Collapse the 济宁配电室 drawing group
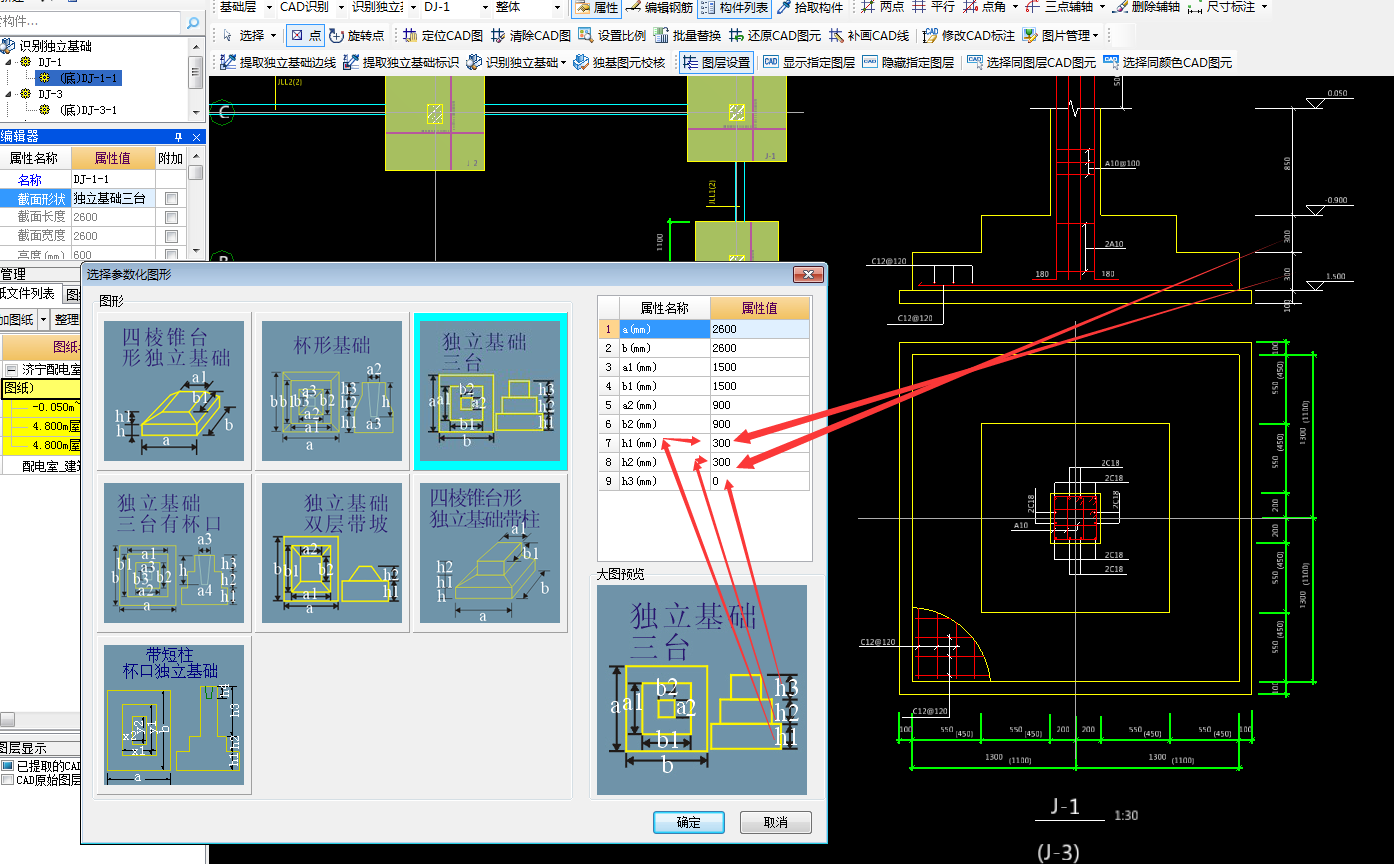 (x=11, y=369)
